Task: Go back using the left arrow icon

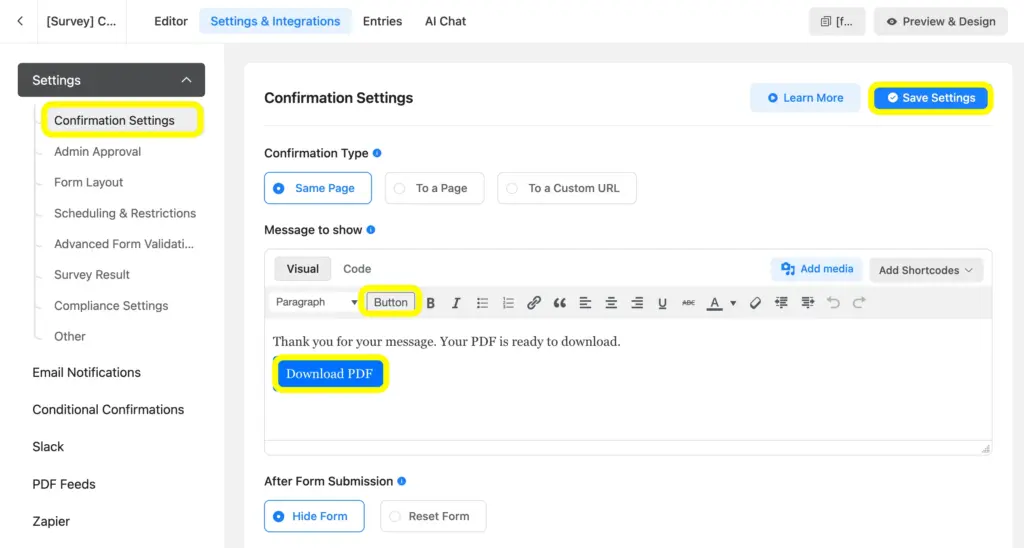Action: tap(20, 21)
